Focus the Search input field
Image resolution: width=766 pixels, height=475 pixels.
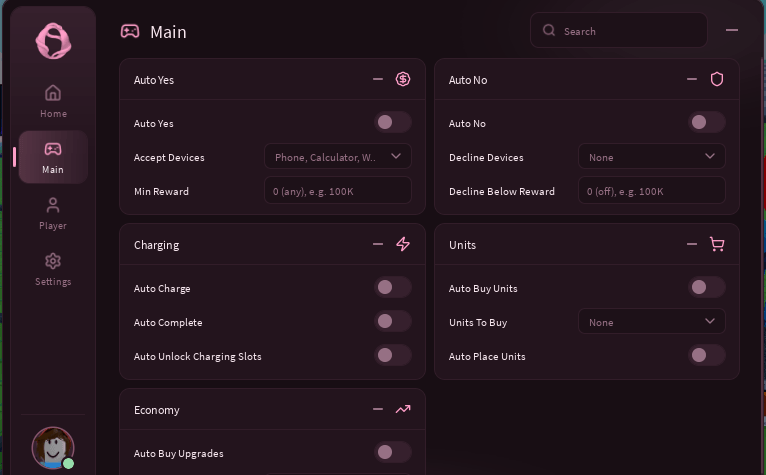(x=618, y=30)
